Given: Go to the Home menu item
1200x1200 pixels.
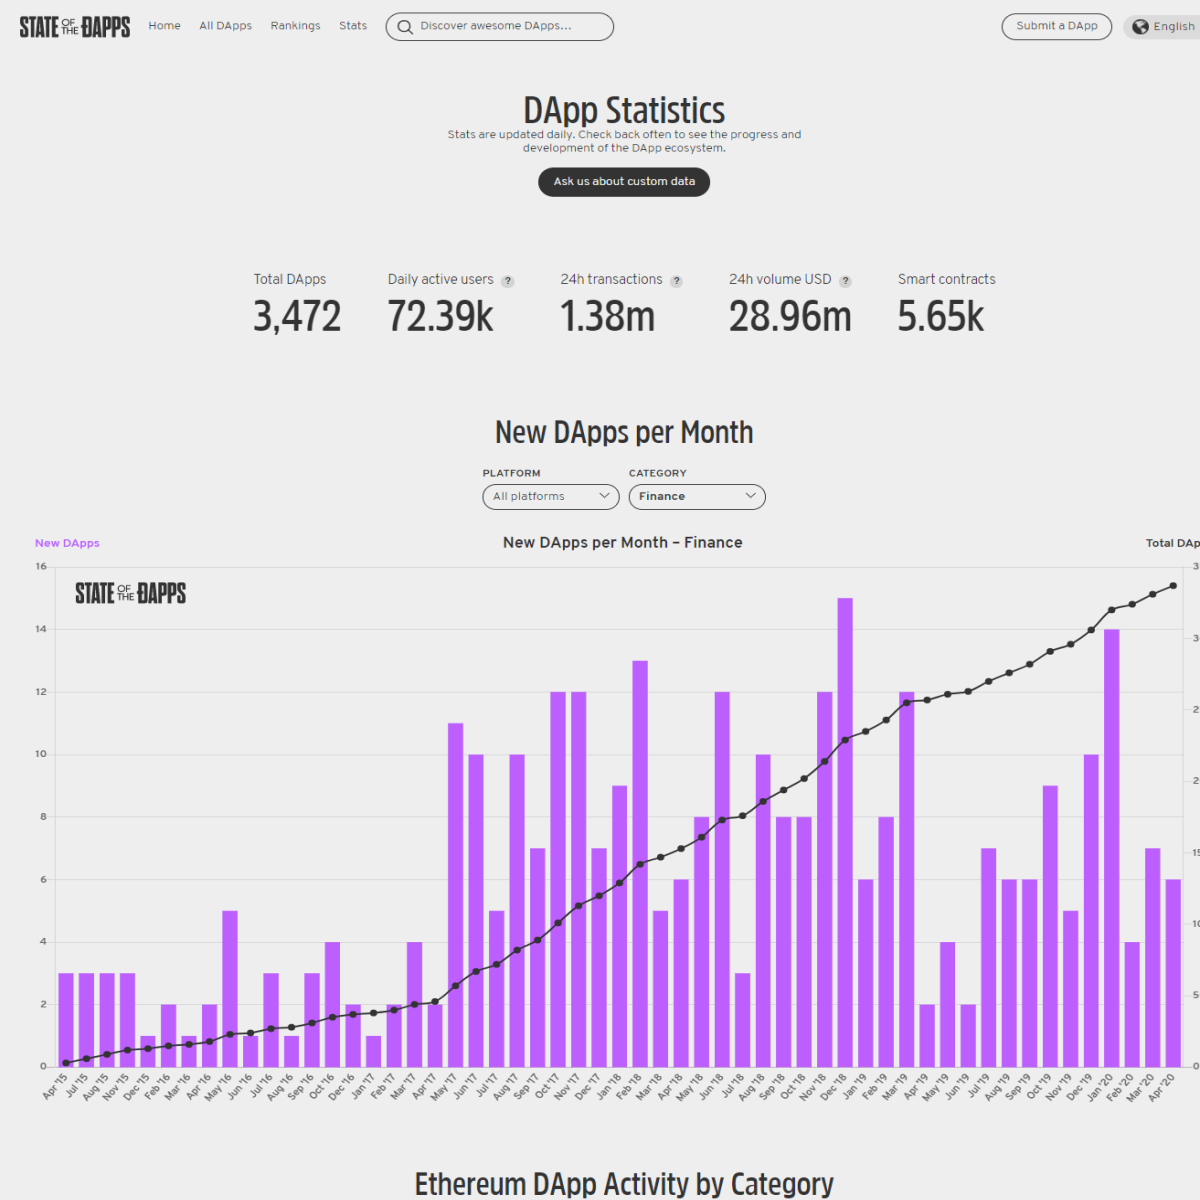Looking at the screenshot, I should 165,26.
